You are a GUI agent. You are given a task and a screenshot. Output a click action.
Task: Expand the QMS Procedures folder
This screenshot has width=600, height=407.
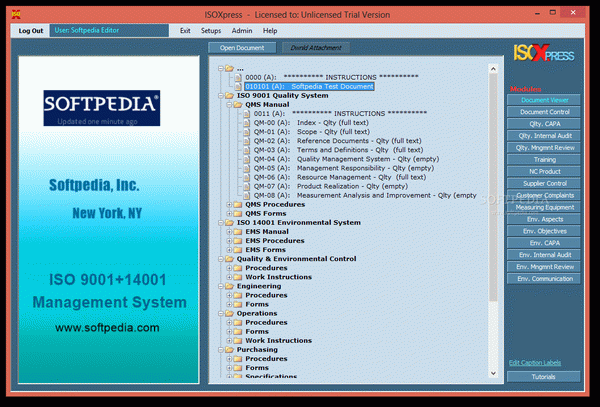pyautogui.click(x=229, y=205)
